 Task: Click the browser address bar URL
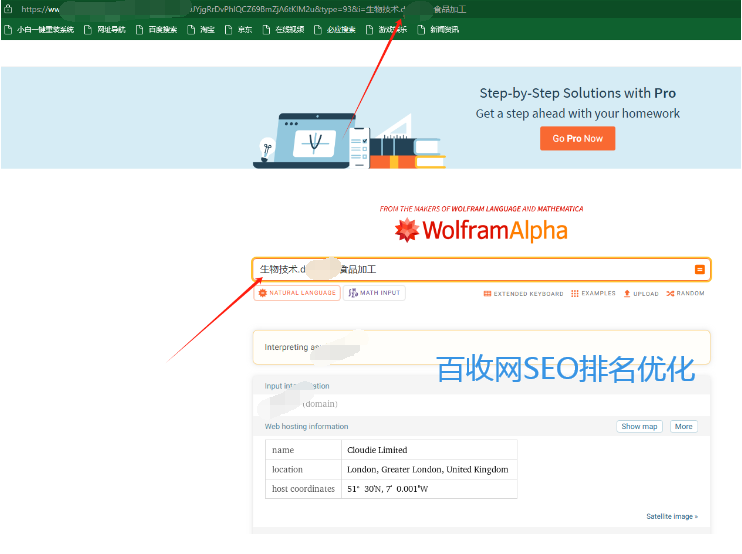(244, 9)
